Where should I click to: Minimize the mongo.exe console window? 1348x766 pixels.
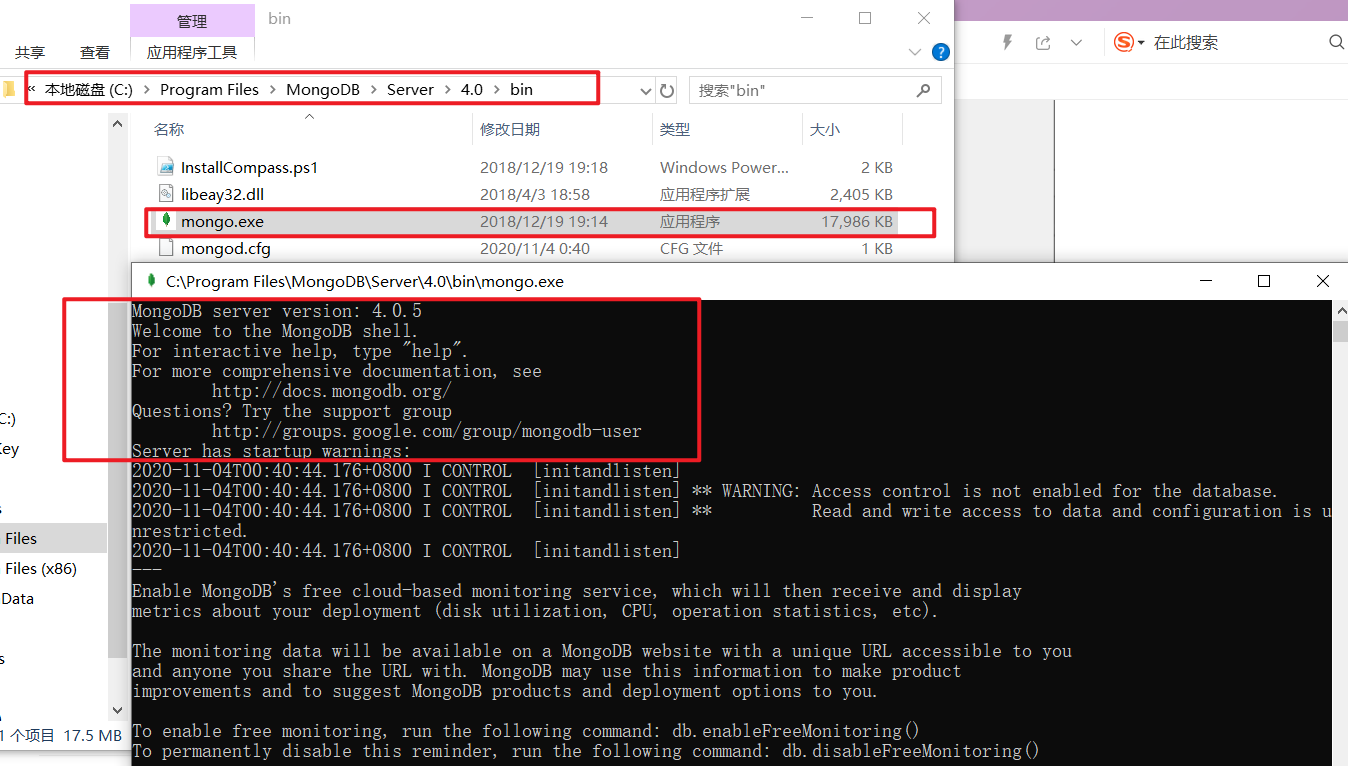[x=1205, y=281]
